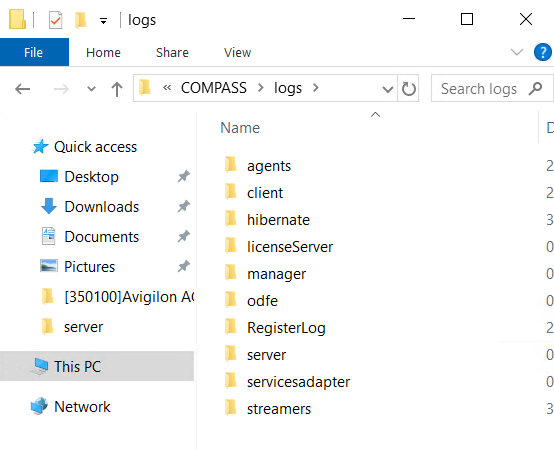This screenshot has width=554, height=450.
Task: Click the window folder icon in the title bar
Action: point(17,19)
